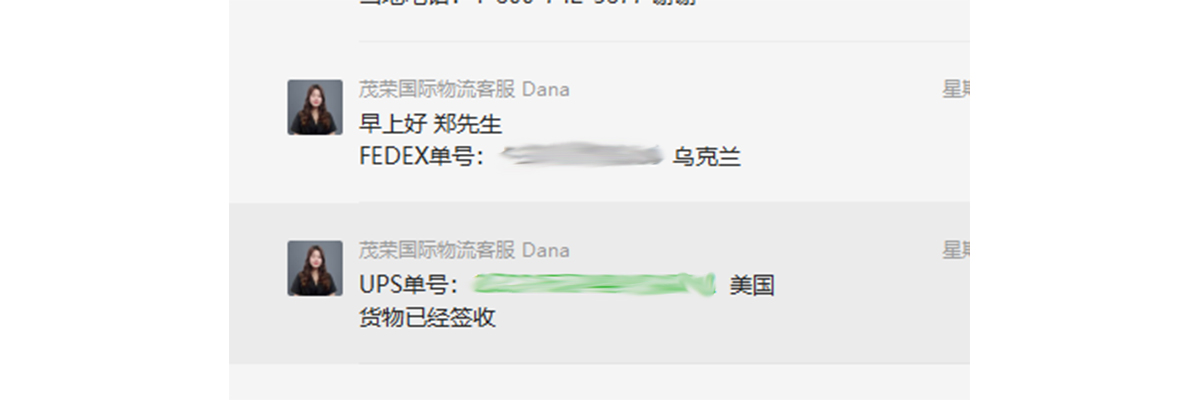This screenshot has width=1200, height=400.
Task: Click the divider line above the FEDEX message
Action: 664,42
